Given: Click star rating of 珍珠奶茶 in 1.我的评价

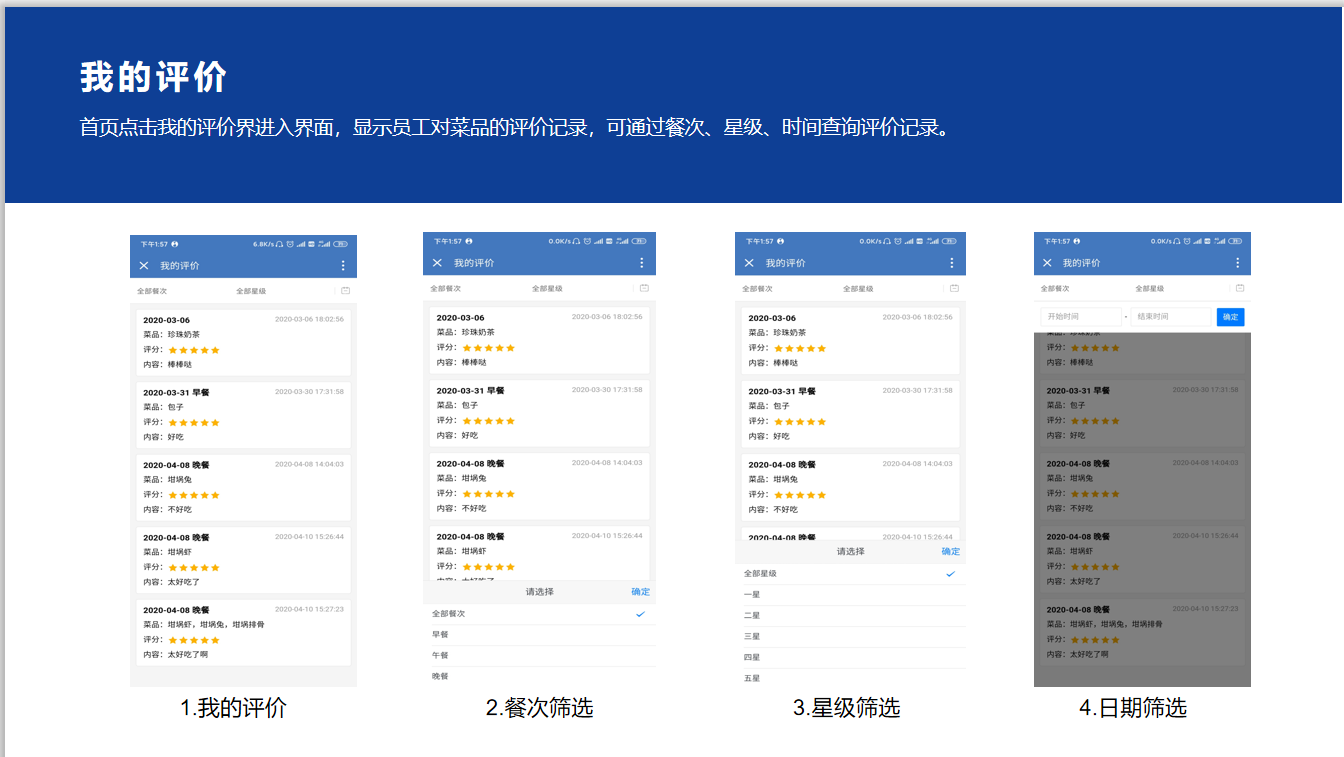Looking at the screenshot, I should pos(194,350).
